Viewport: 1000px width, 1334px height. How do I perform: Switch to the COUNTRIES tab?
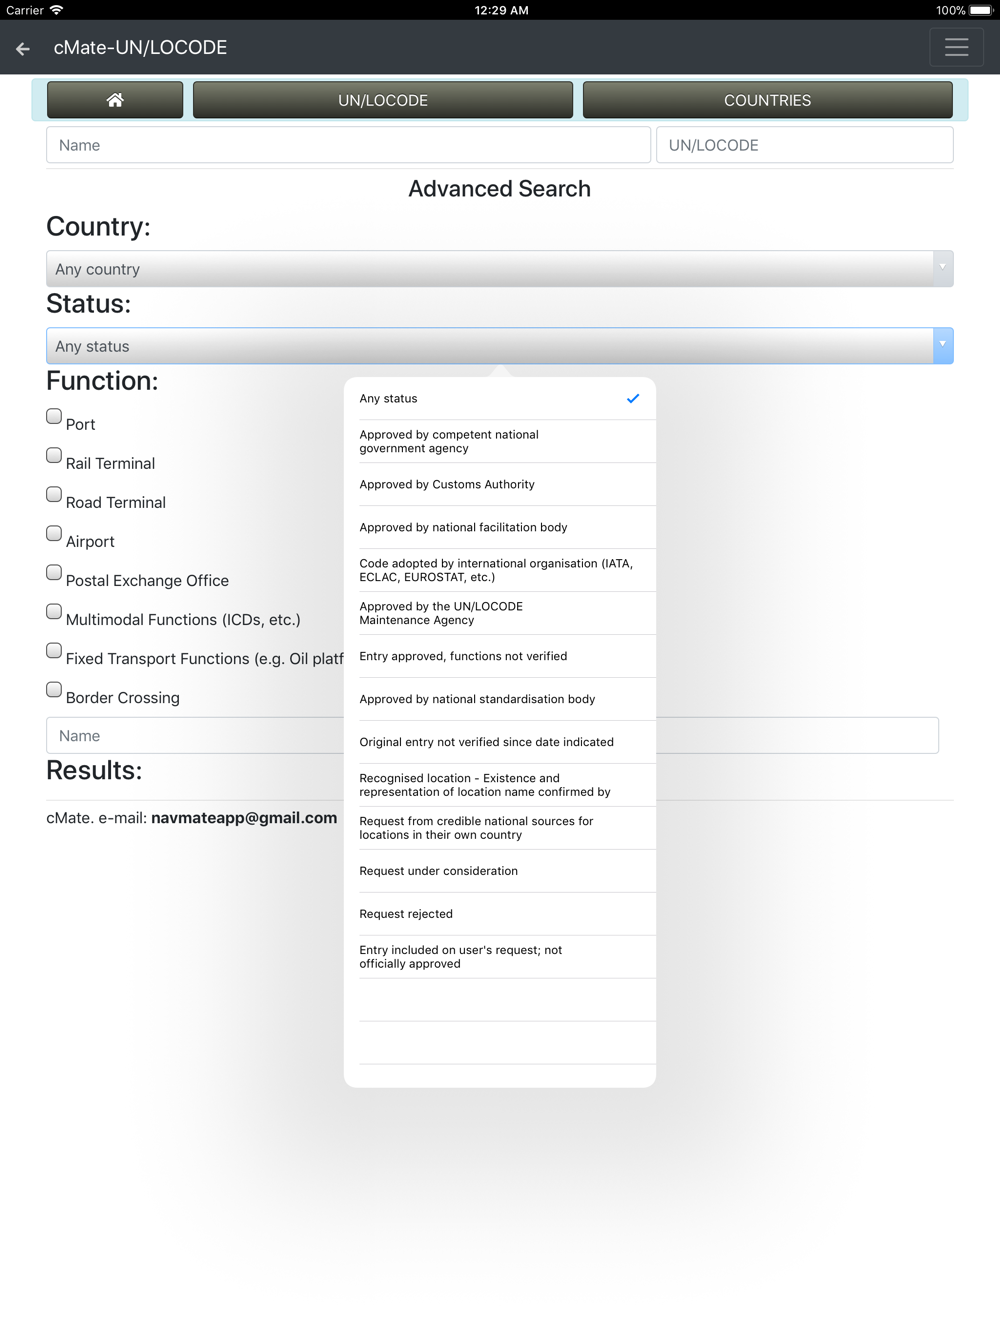point(767,100)
